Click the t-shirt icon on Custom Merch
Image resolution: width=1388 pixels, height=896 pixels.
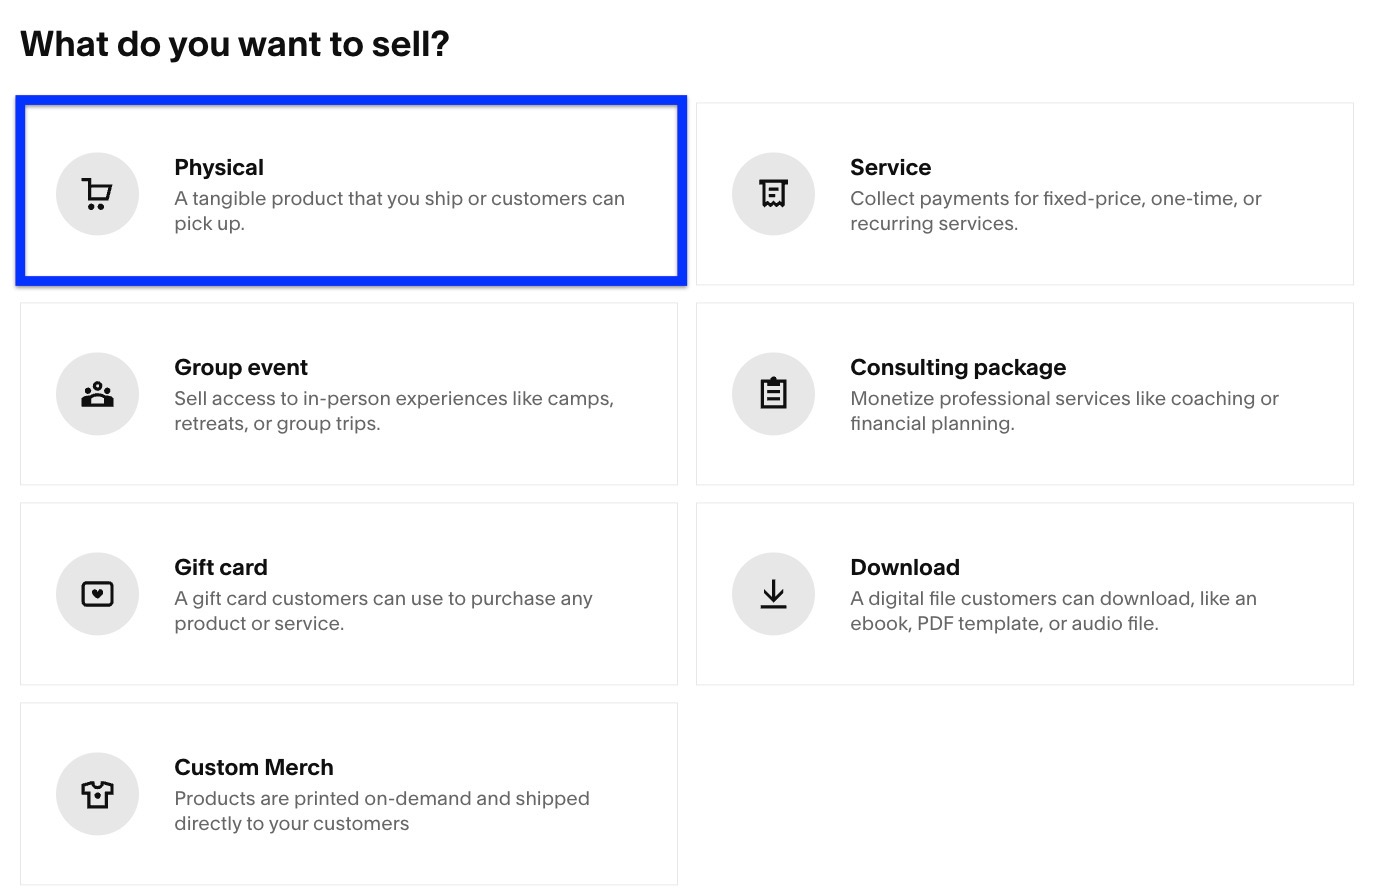(97, 793)
